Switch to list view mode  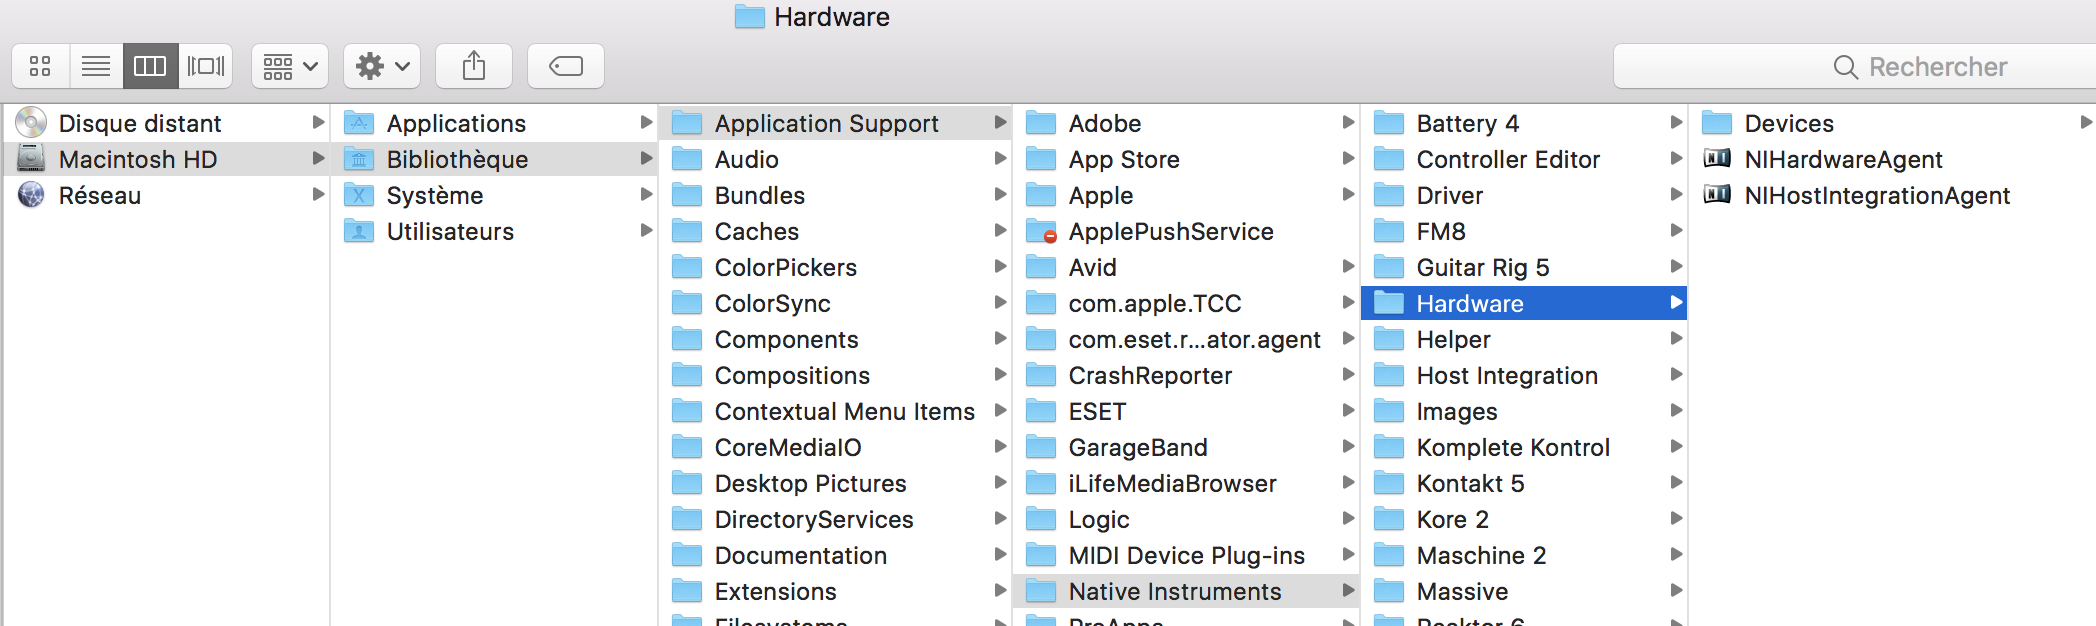coord(96,66)
